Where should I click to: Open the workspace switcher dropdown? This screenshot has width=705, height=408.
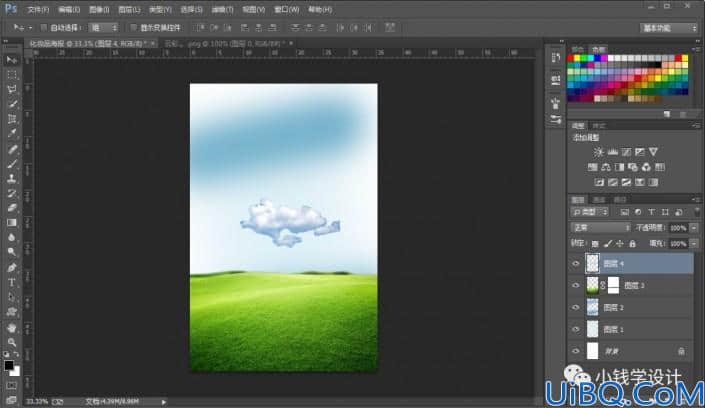click(x=669, y=28)
